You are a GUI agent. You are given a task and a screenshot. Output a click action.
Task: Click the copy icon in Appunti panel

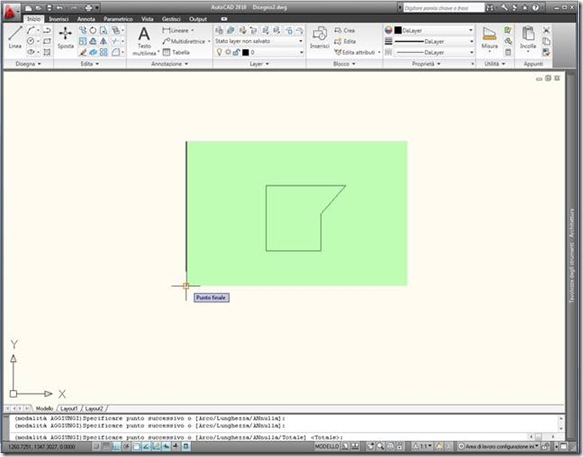click(546, 41)
